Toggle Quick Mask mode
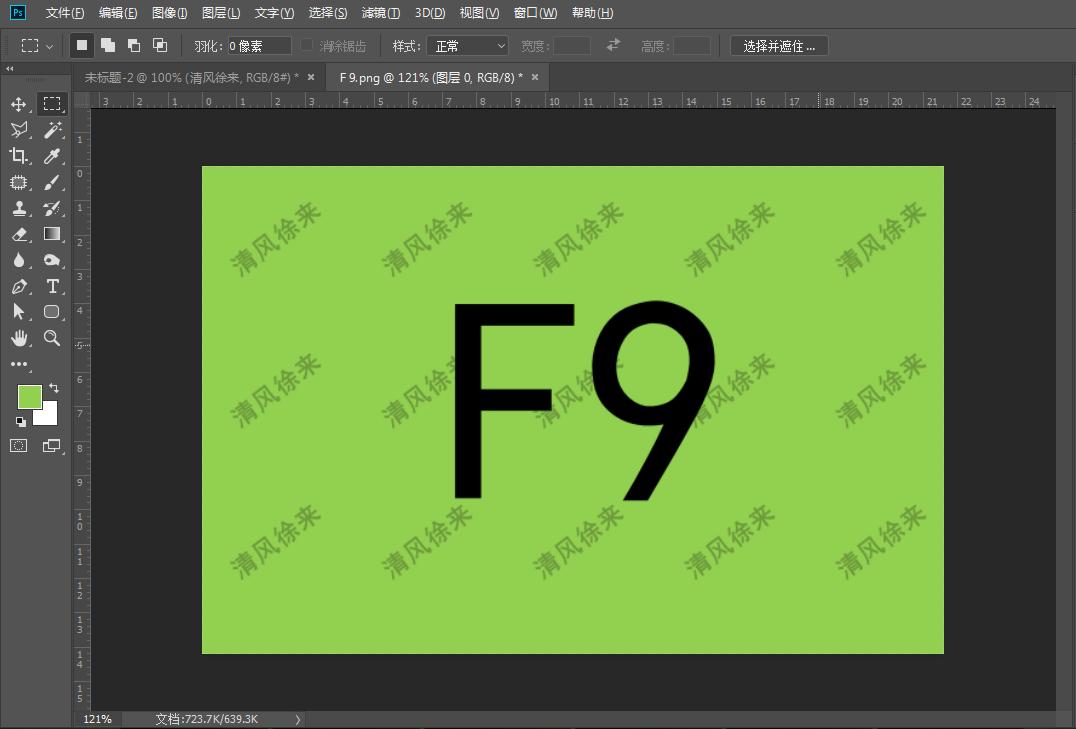The width and height of the screenshot is (1076, 729). 19,446
